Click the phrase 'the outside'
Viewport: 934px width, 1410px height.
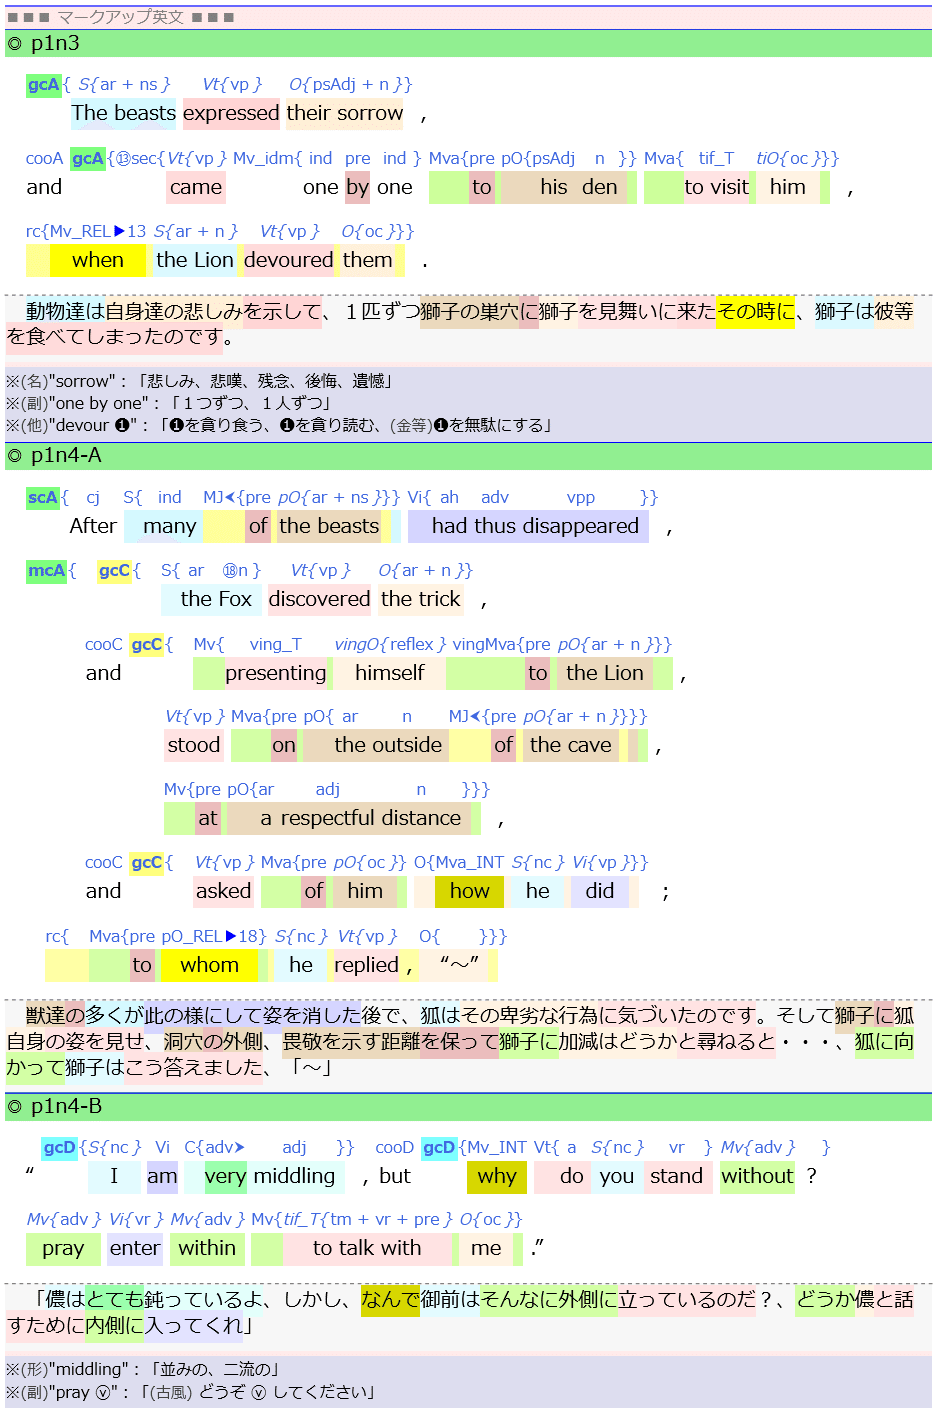click(388, 745)
